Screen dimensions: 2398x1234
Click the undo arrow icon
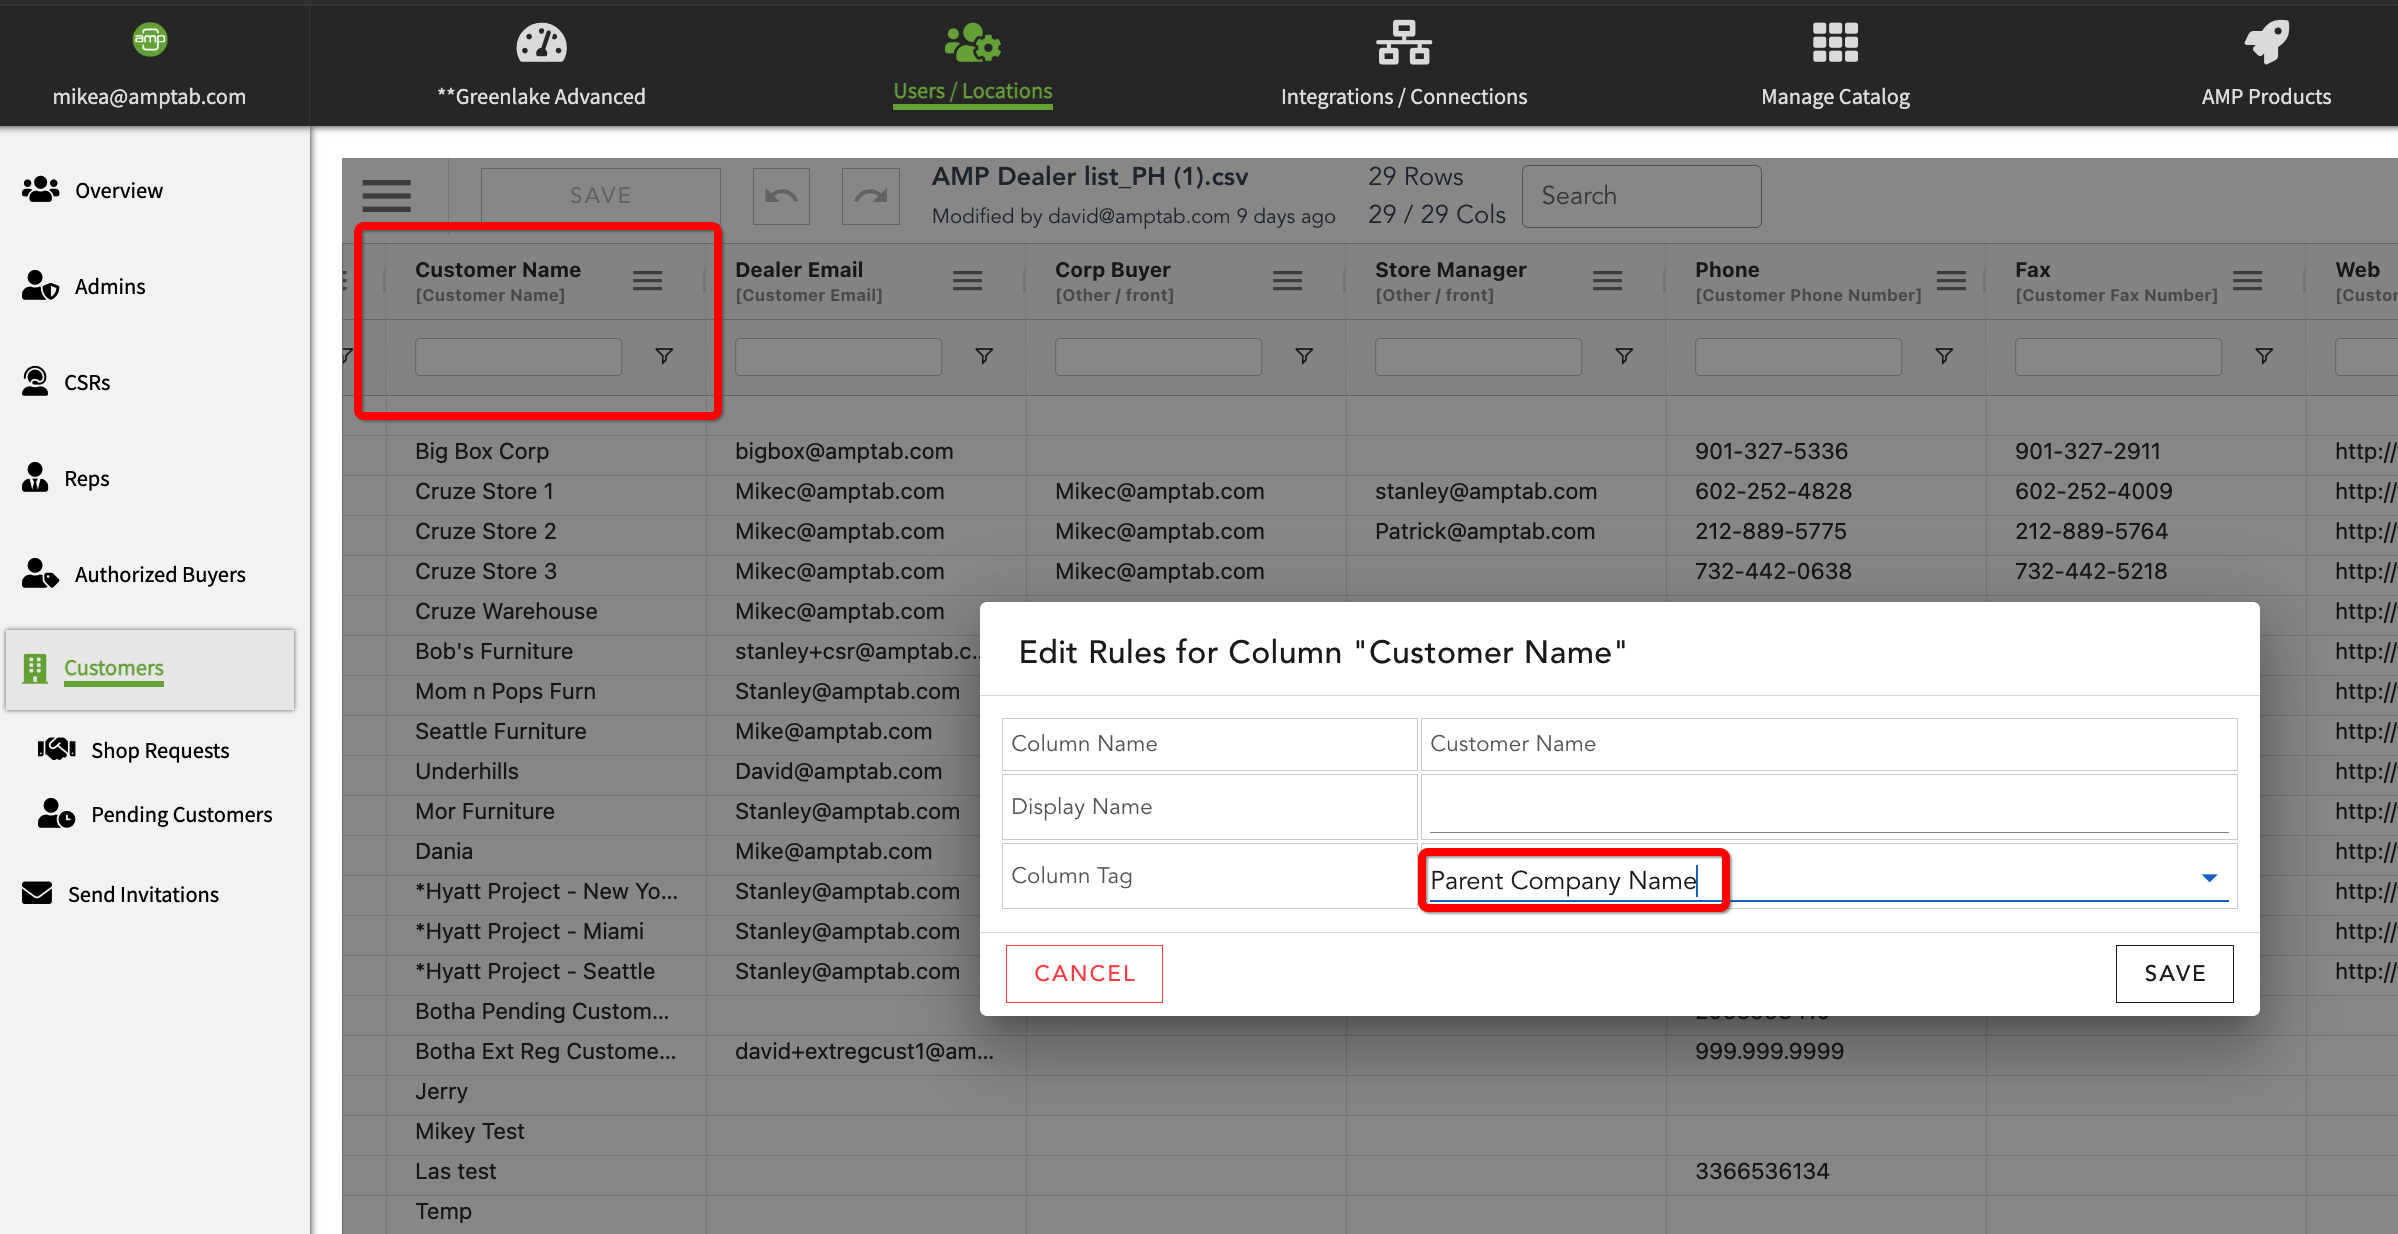[x=781, y=196]
